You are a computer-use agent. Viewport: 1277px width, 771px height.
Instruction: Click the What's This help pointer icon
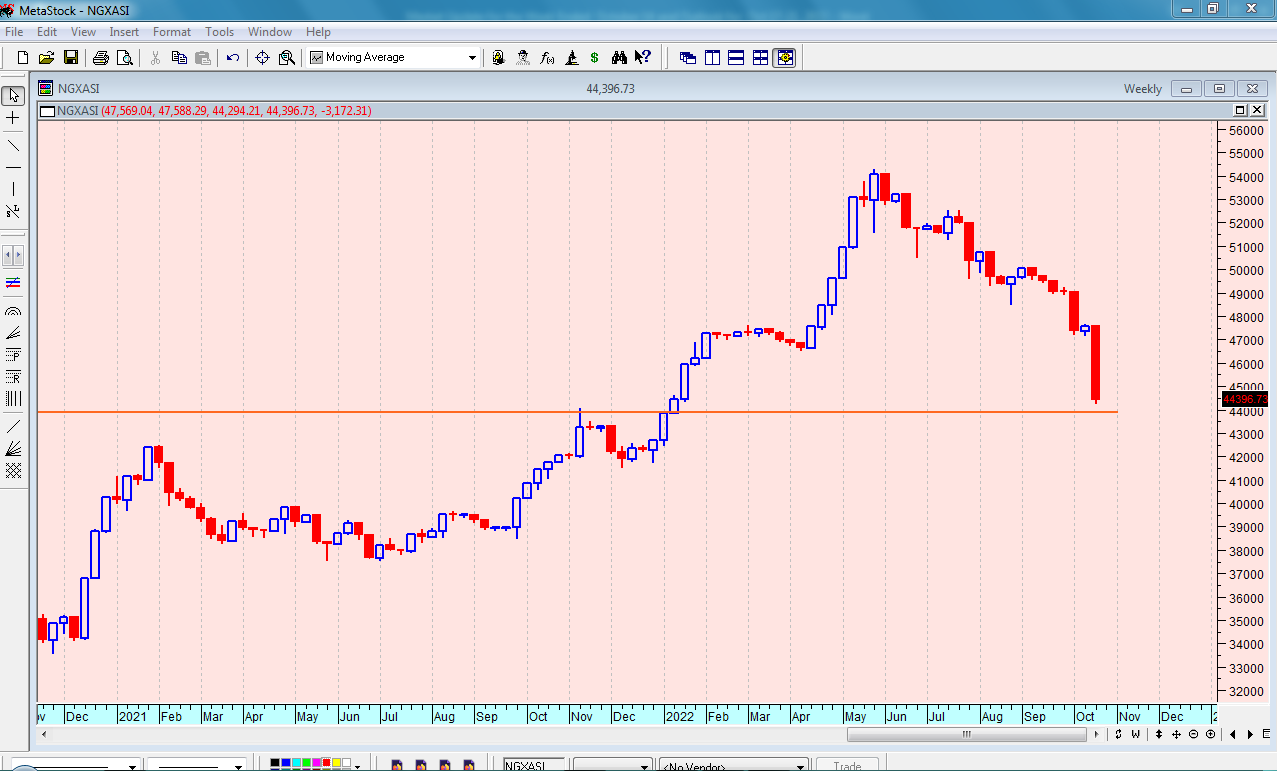point(643,58)
